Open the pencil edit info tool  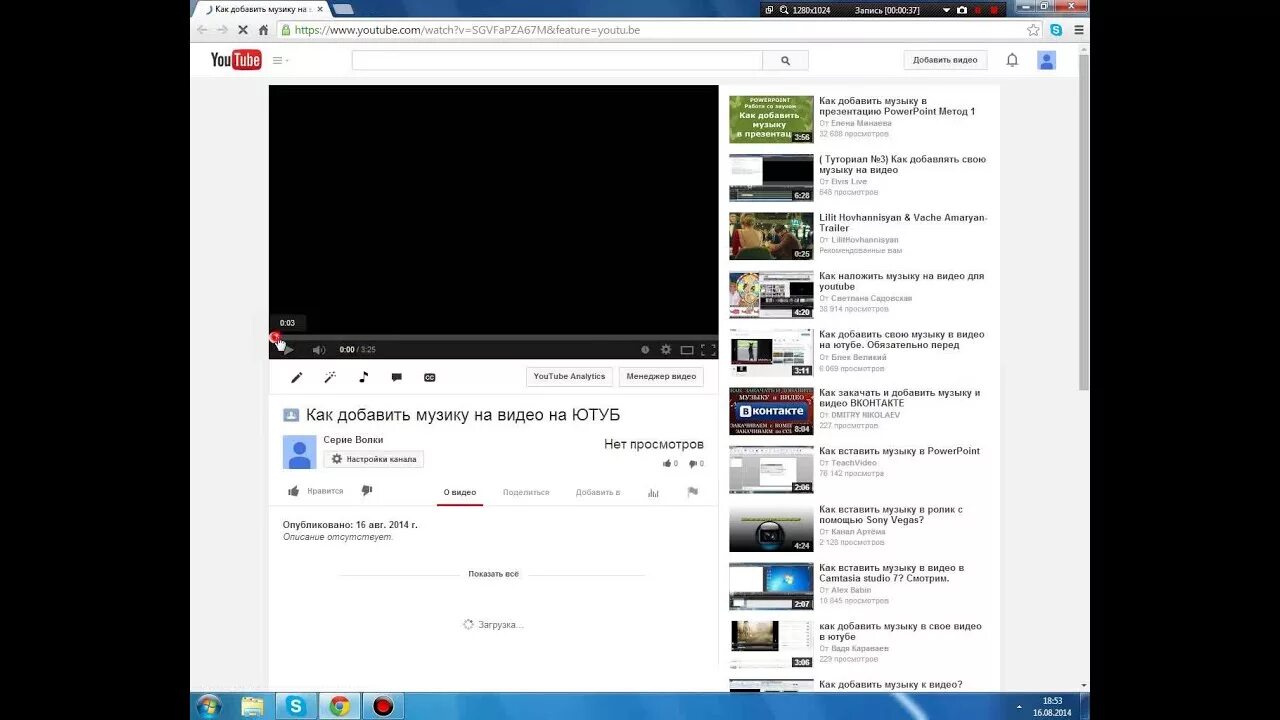pyautogui.click(x=296, y=377)
